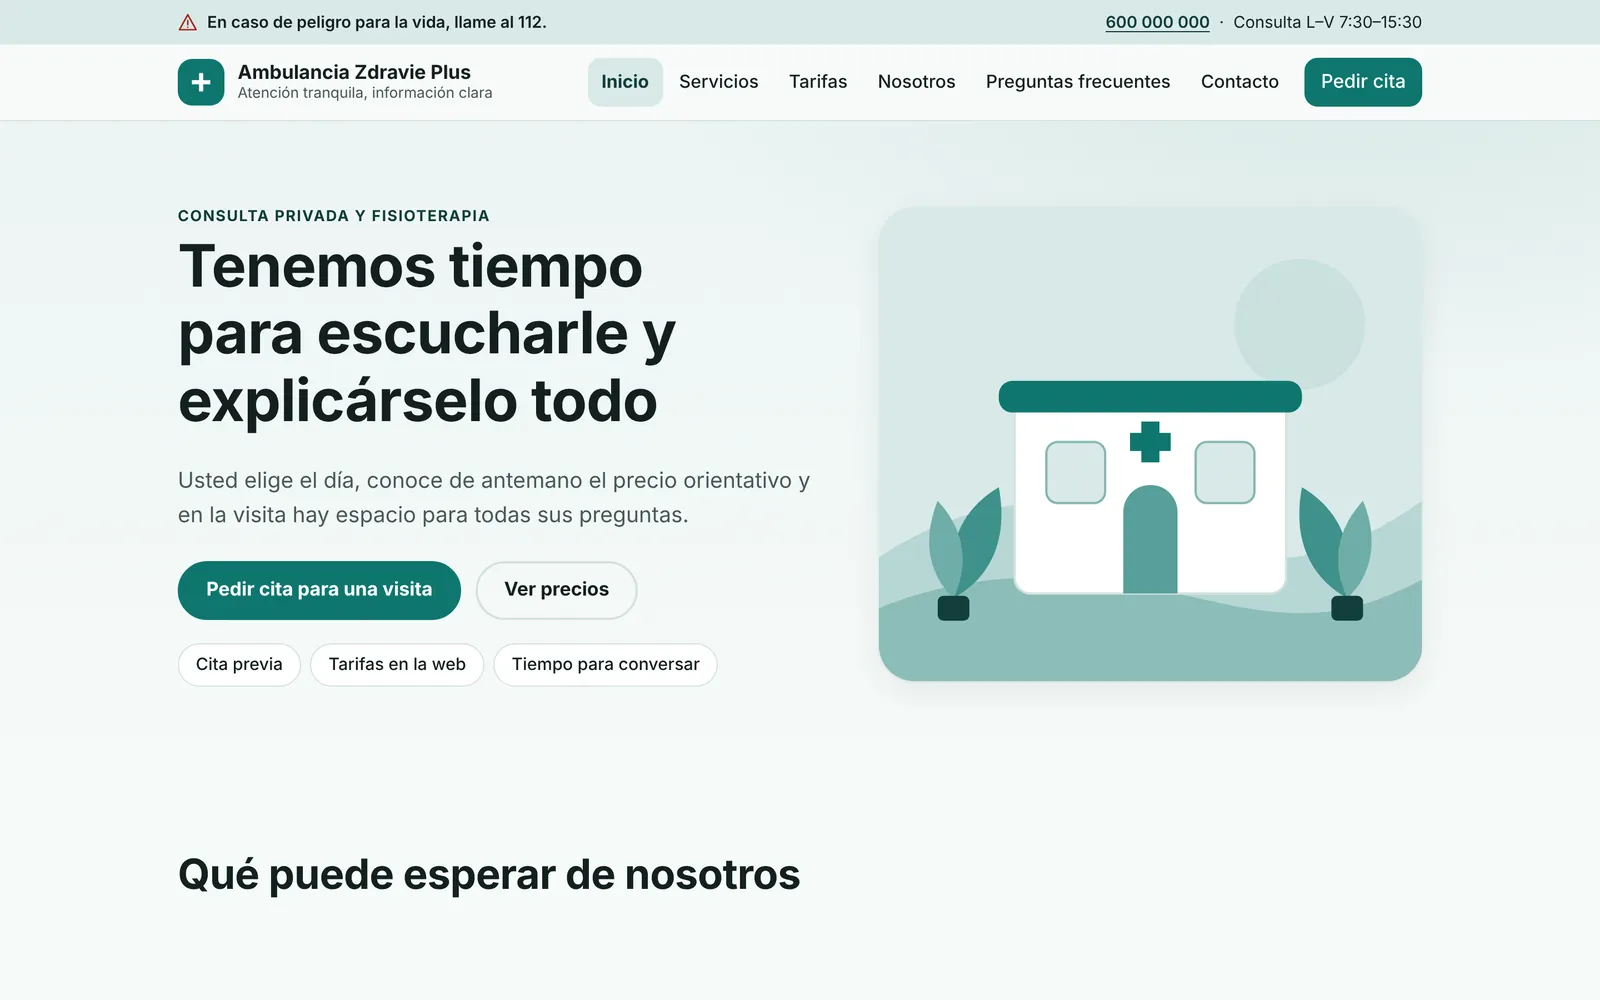The height and width of the screenshot is (1000, 1600).
Task: Click the Tiempo para conversar chip
Action: (x=605, y=664)
